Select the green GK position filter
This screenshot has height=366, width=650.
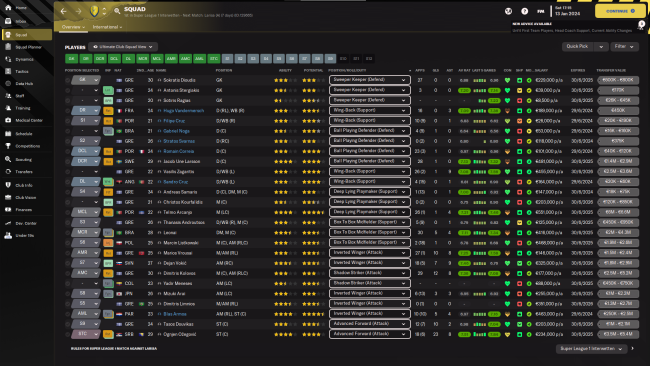71,58
